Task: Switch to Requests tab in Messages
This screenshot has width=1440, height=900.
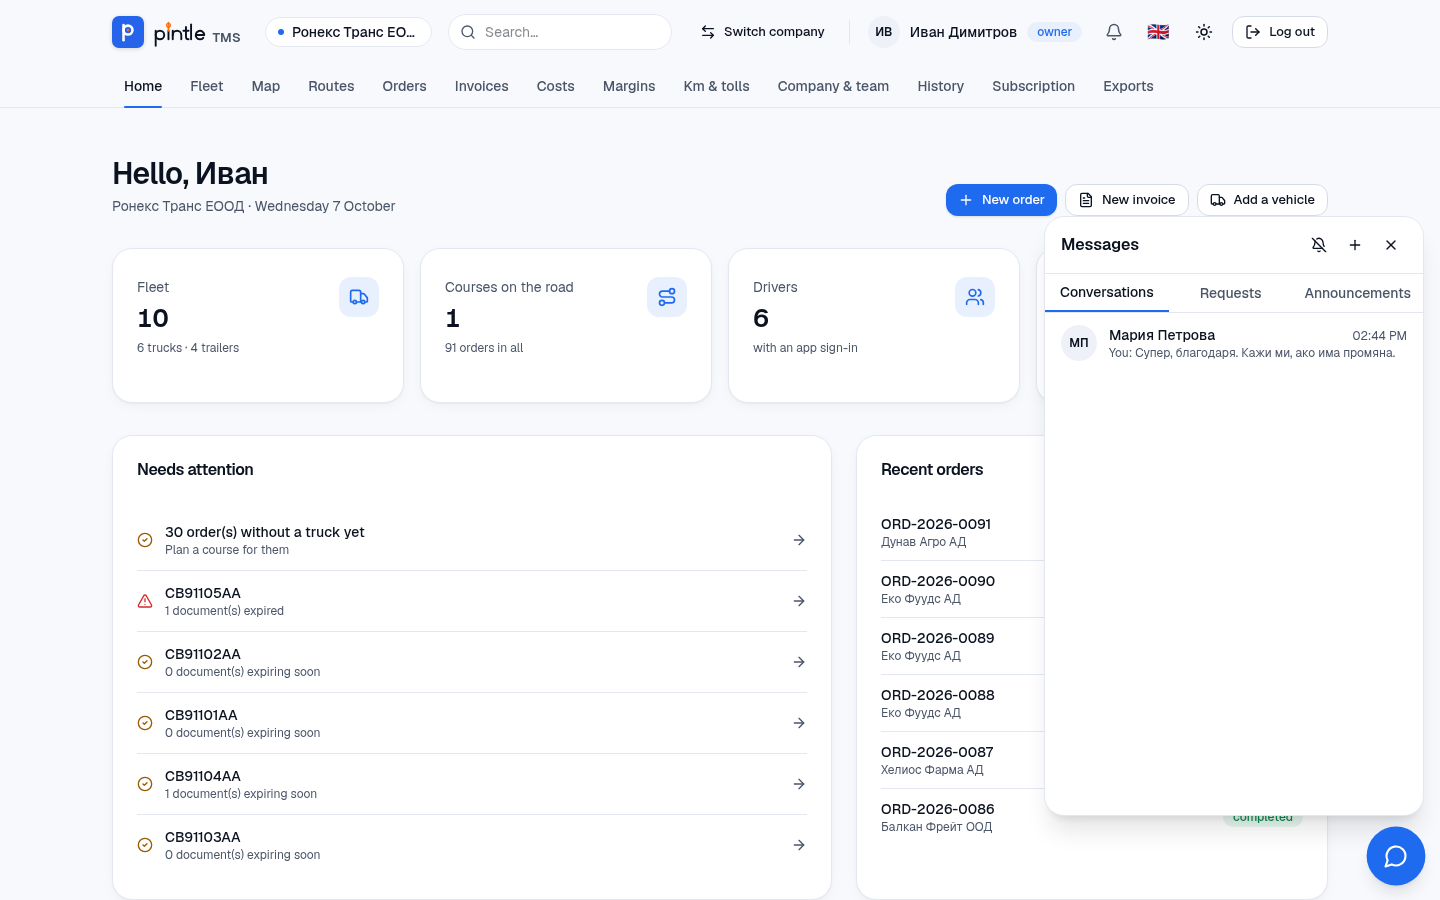Action: (1230, 293)
